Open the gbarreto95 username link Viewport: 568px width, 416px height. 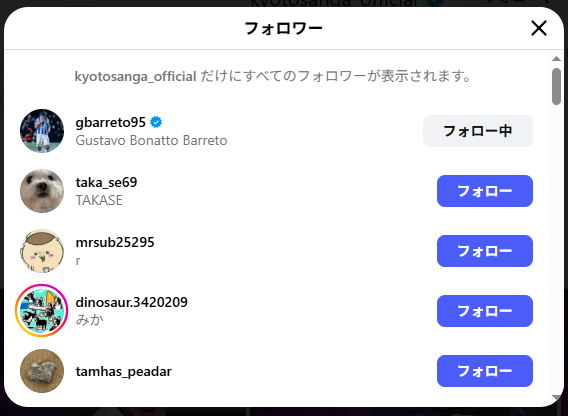(110, 122)
